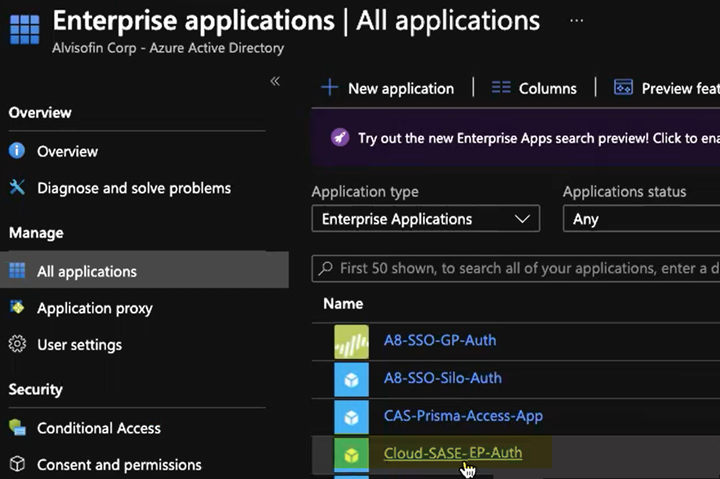The height and width of the screenshot is (479, 720).
Task: Click the Application proxy icon
Action: pyautogui.click(x=17, y=308)
